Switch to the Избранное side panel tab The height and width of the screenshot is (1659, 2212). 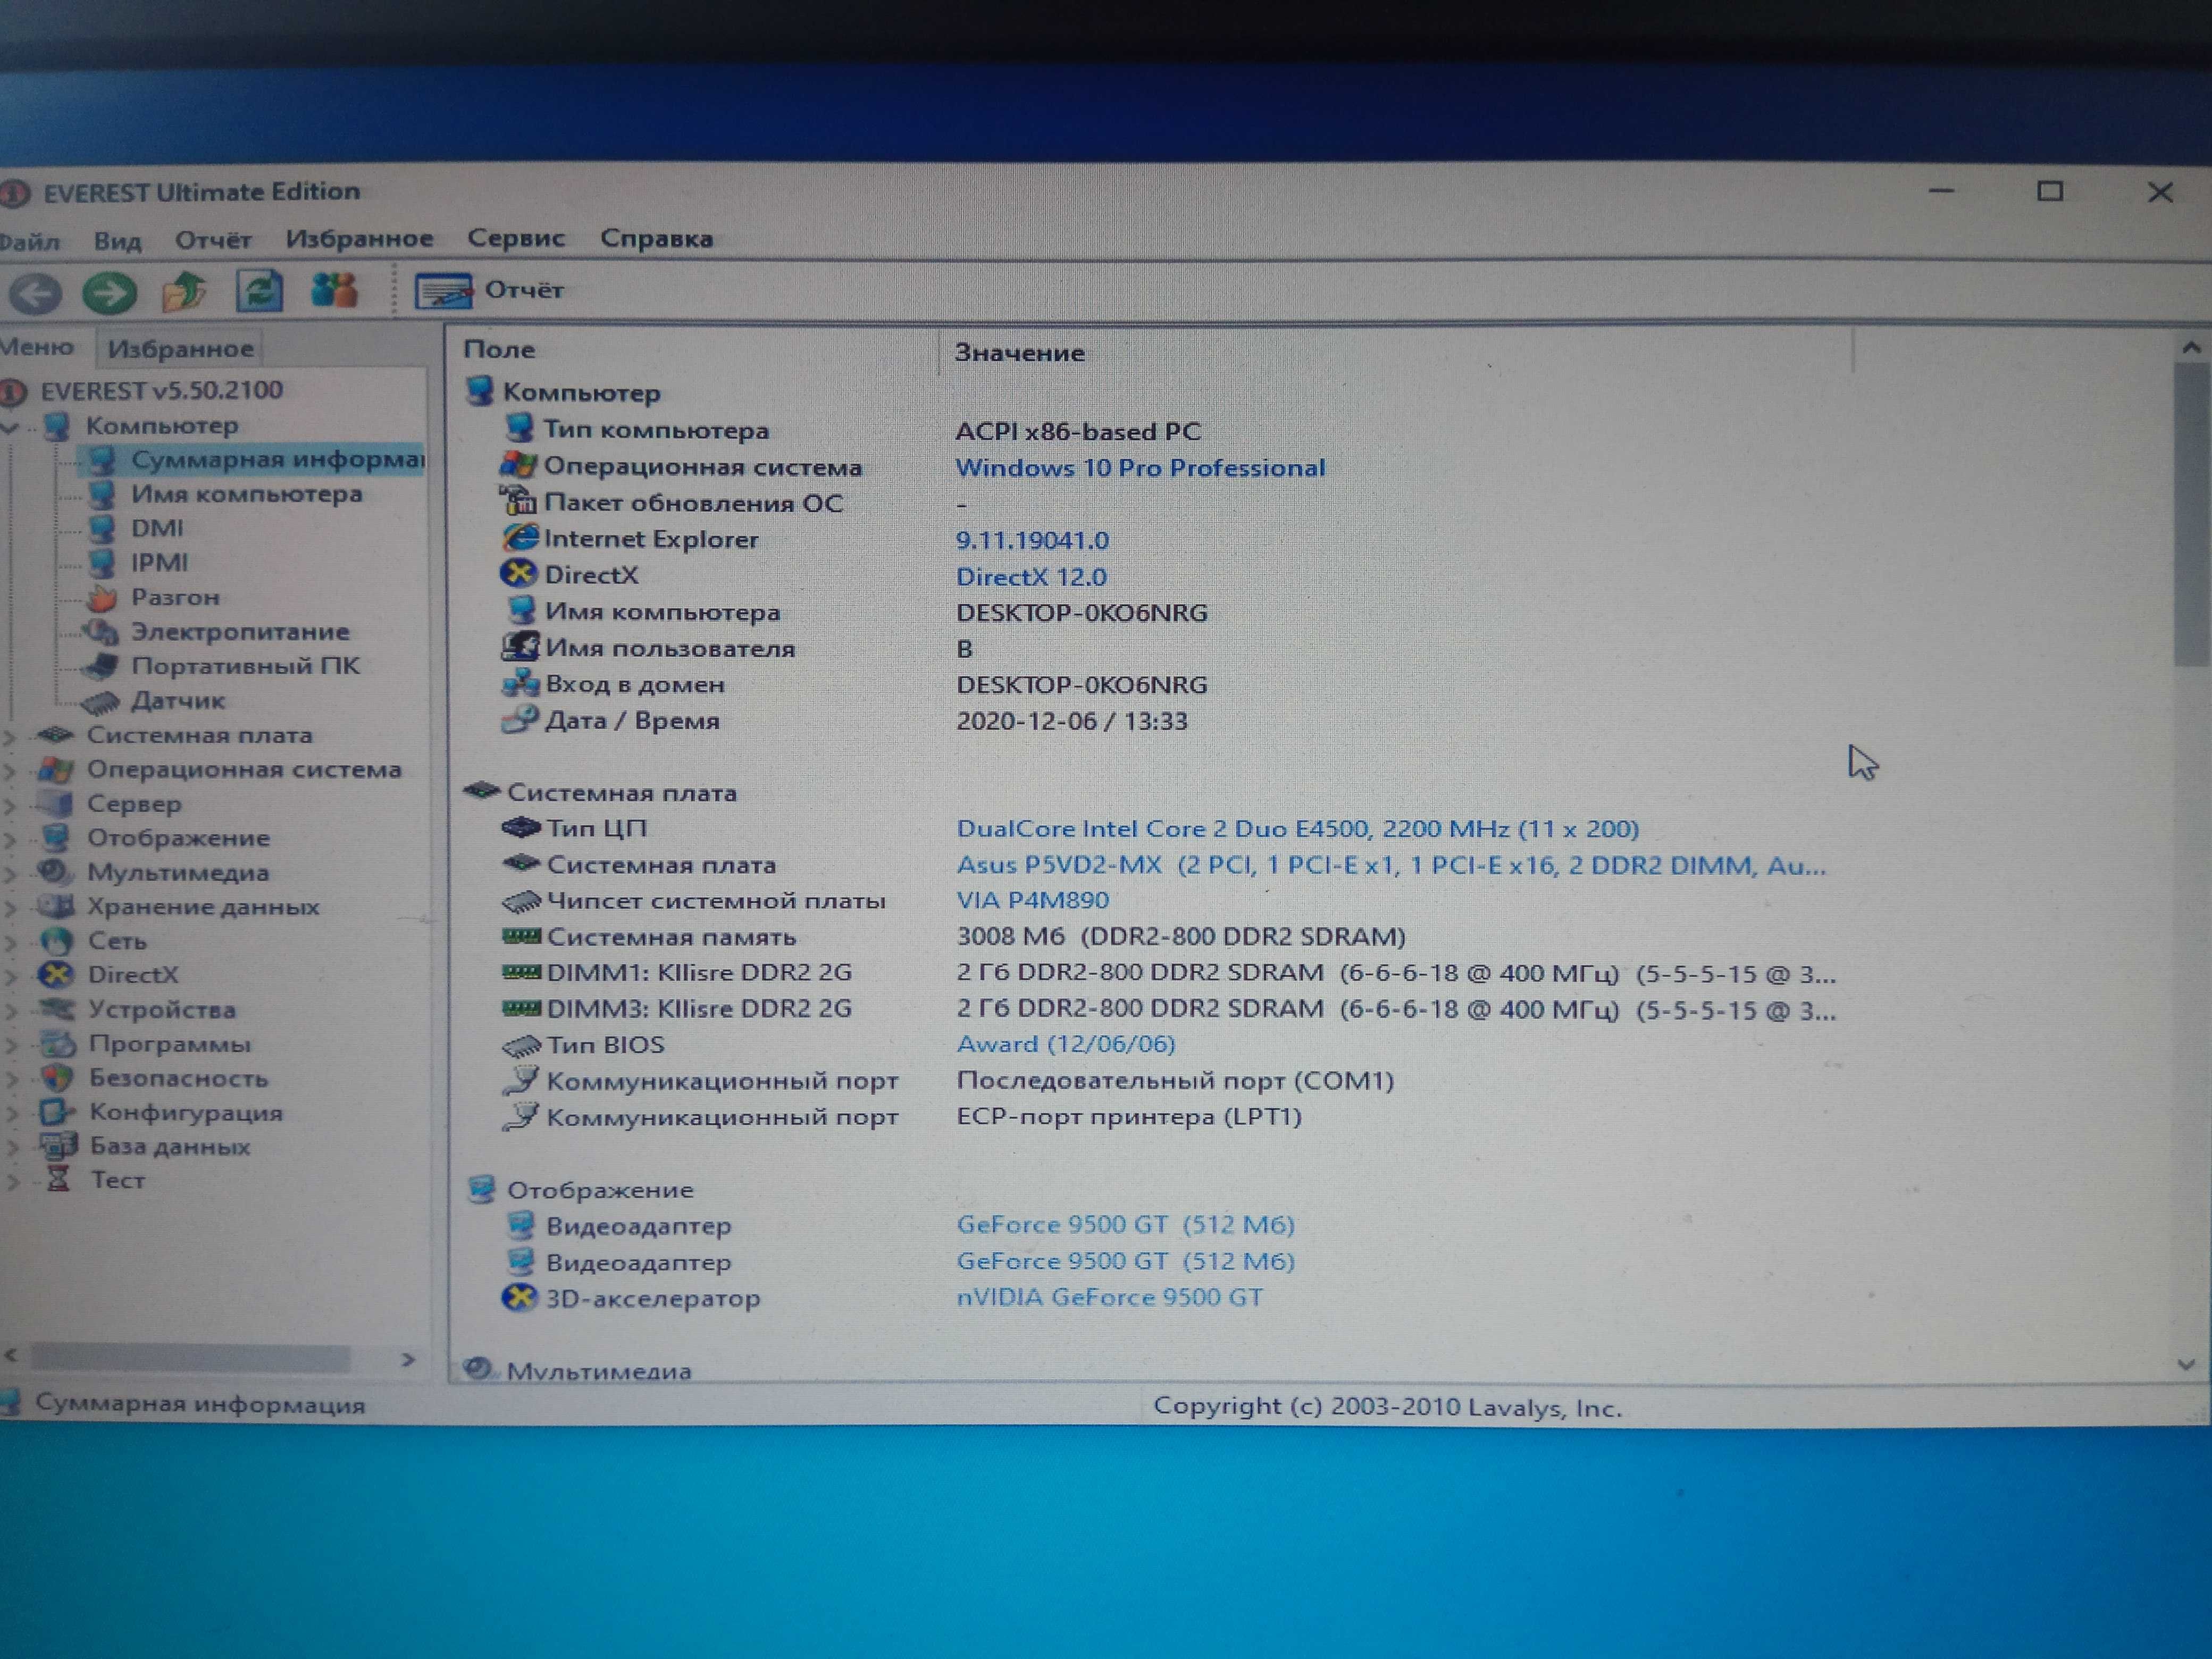click(x=180, y=348)
